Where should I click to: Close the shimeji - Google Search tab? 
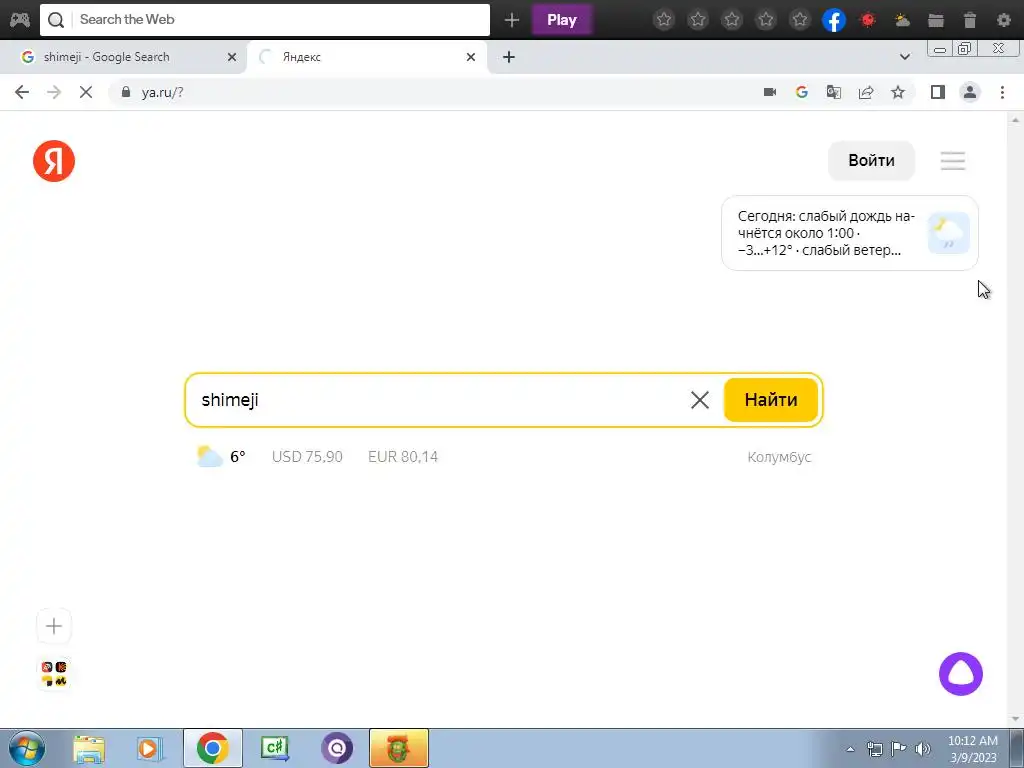coord(231,57)
